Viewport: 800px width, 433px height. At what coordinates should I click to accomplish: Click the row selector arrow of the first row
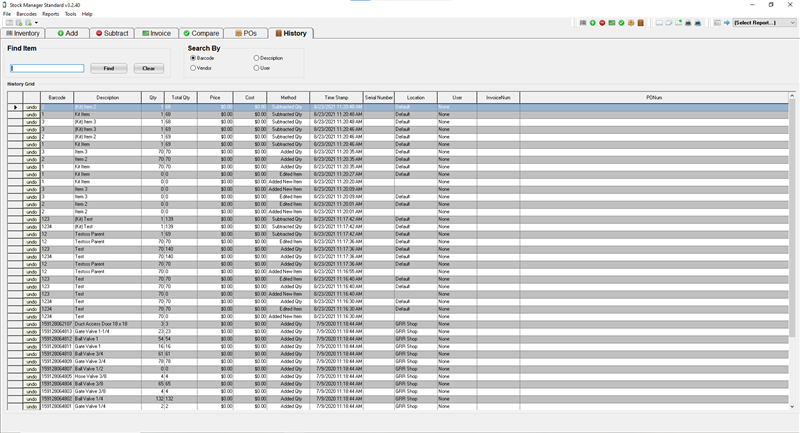[x=15, y=107]
